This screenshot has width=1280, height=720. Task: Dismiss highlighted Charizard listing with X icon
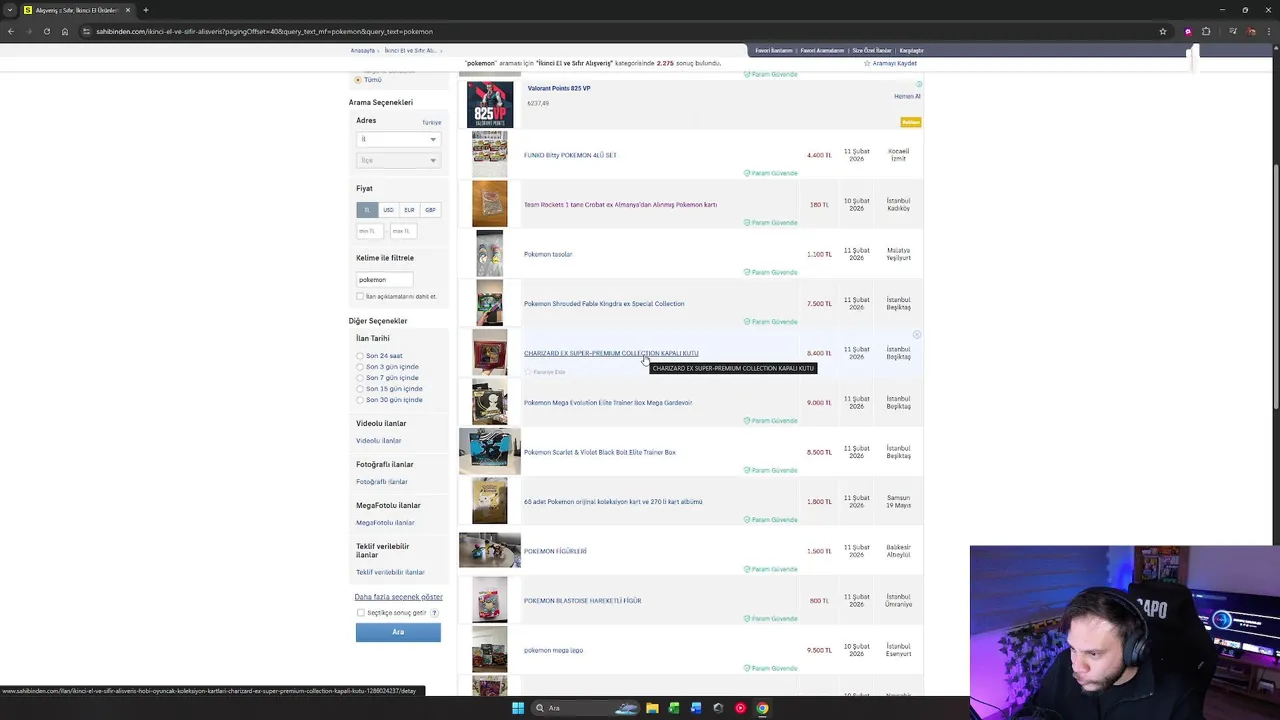[917, 335]
